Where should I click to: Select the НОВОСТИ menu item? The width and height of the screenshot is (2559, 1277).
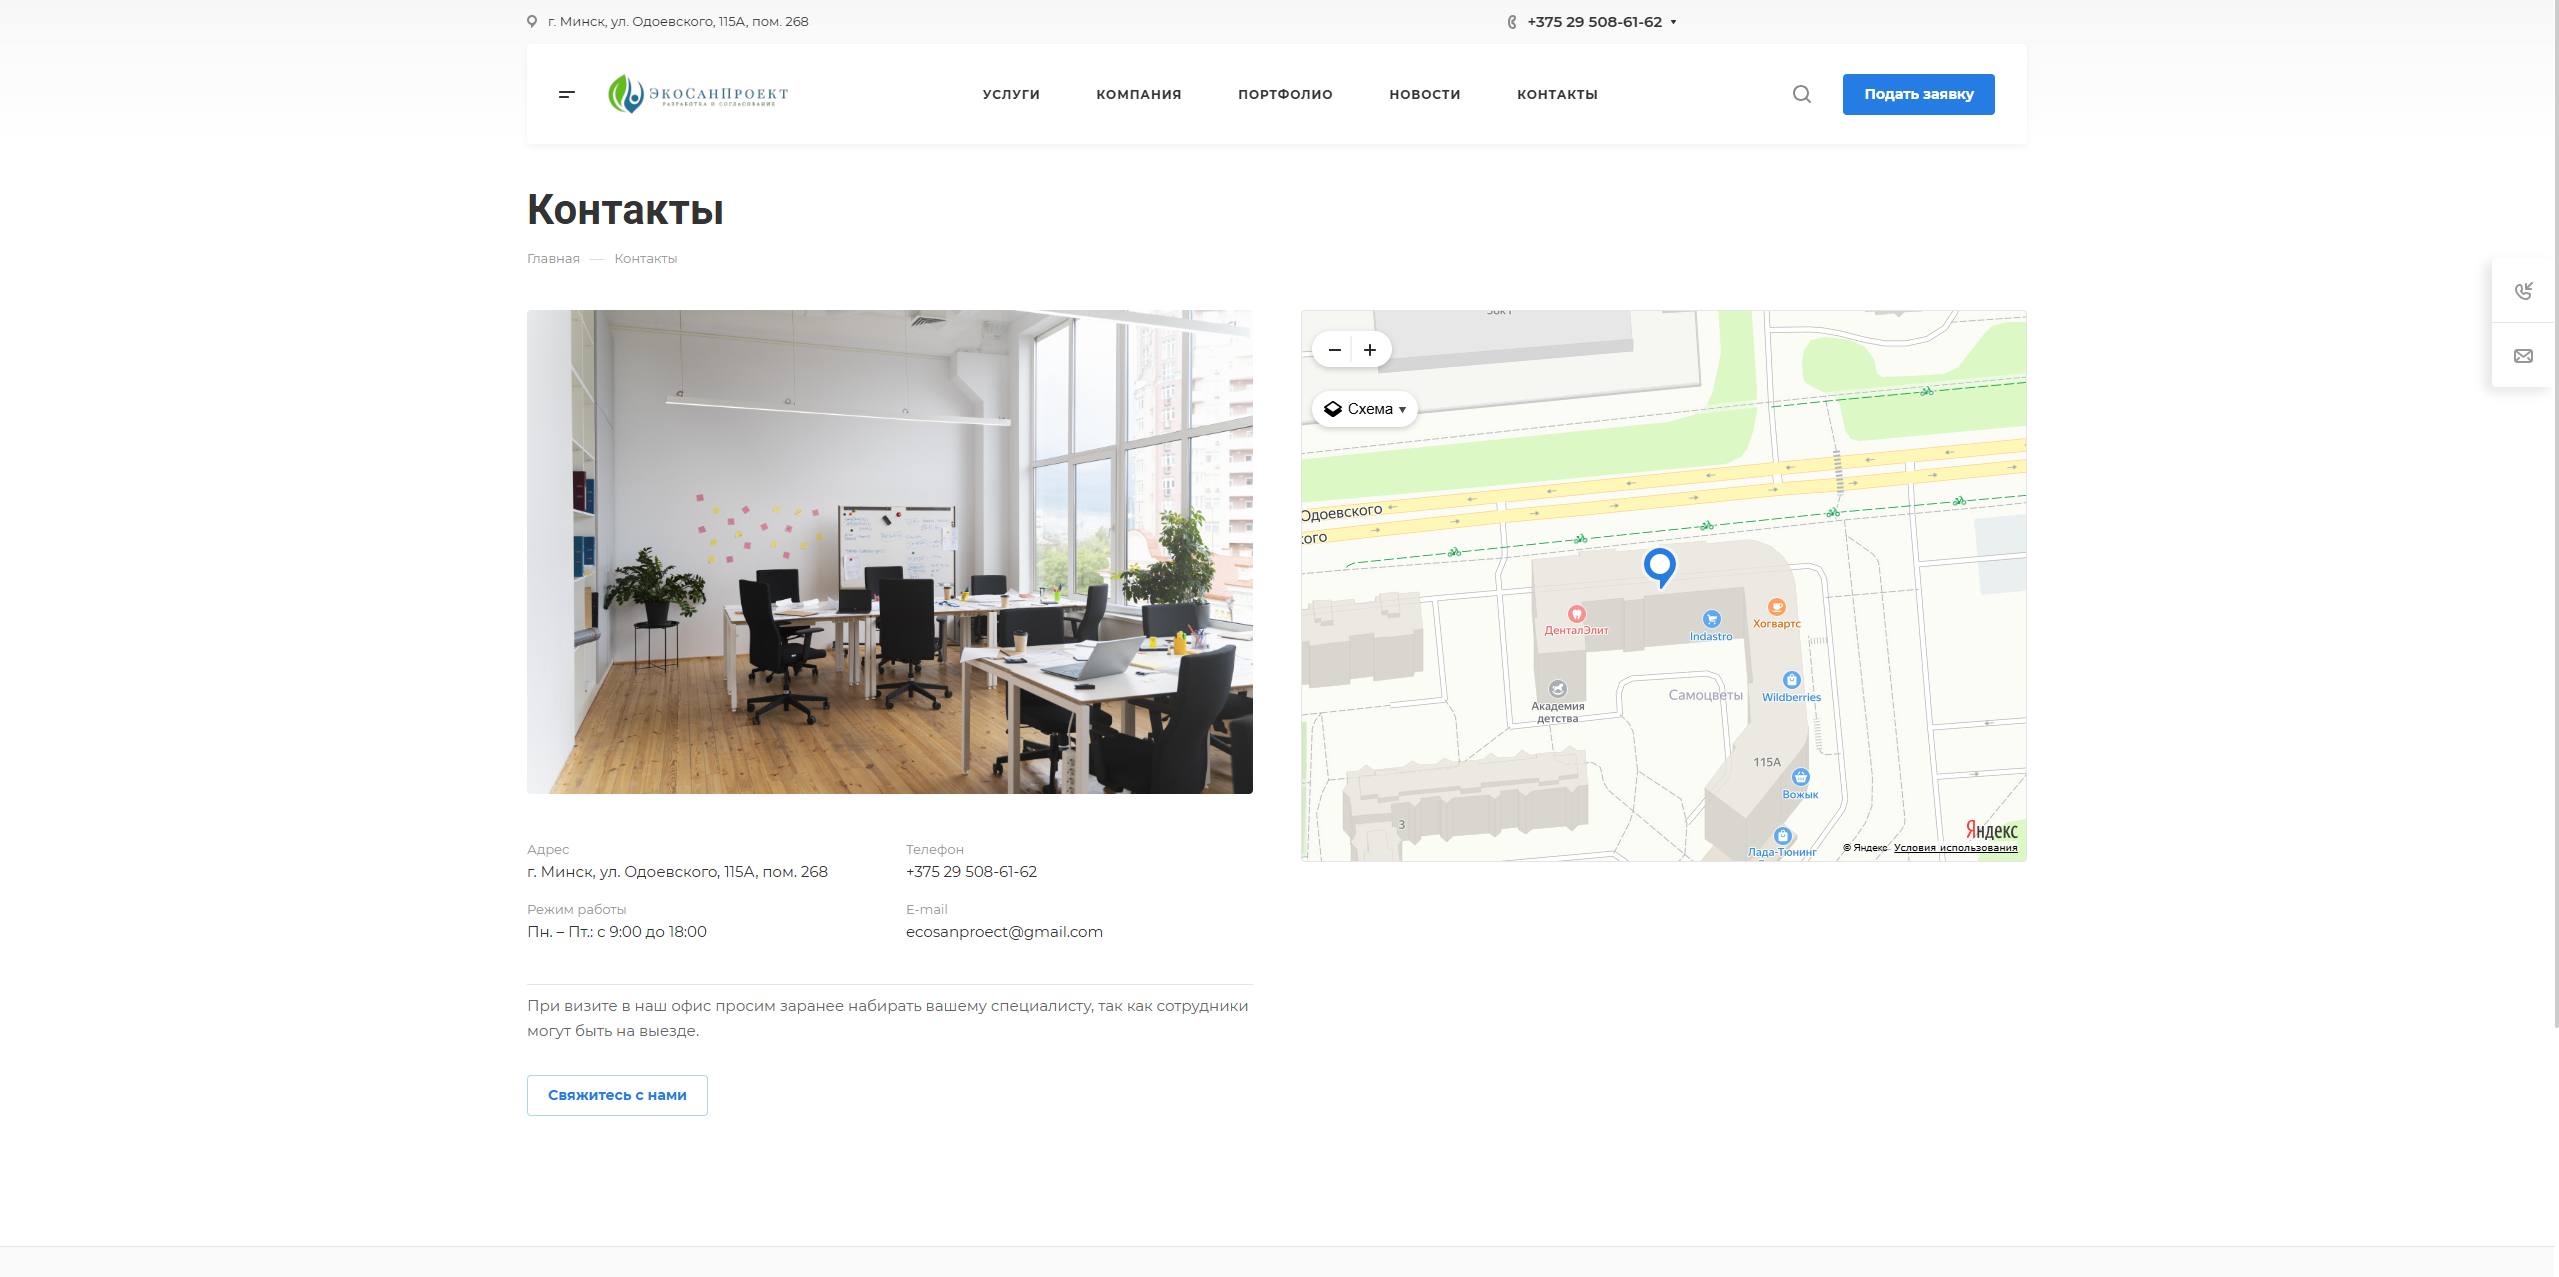pyautogui.click(x=1424, y=94)
